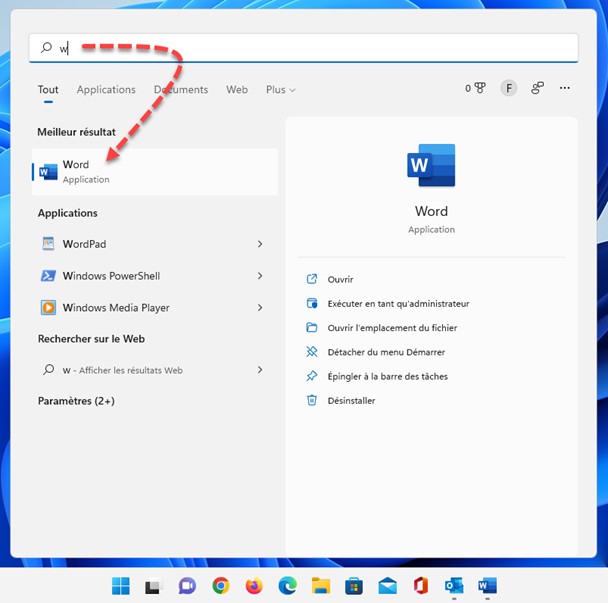Launch Windows PowerShell from results
The image size is (608, 603).
110,276
